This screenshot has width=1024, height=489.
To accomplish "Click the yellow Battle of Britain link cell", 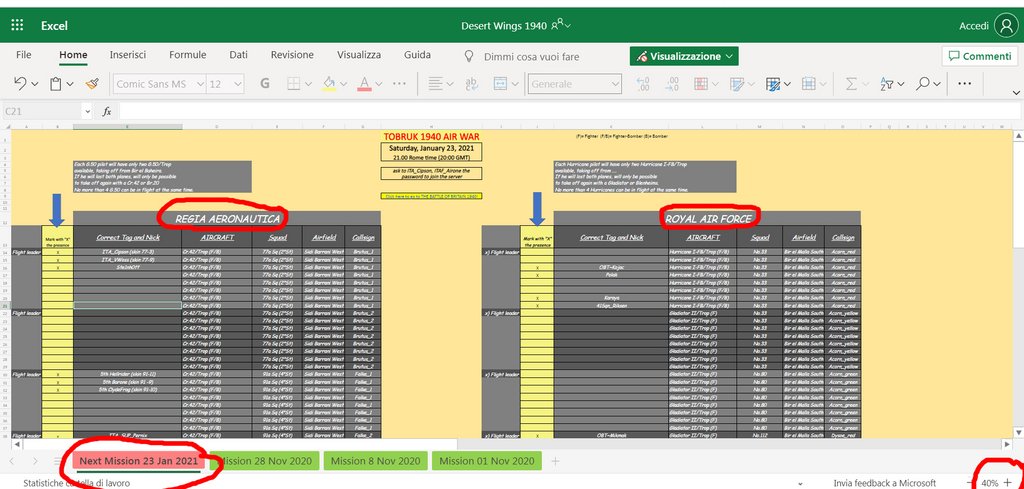I will pos(432,196).
